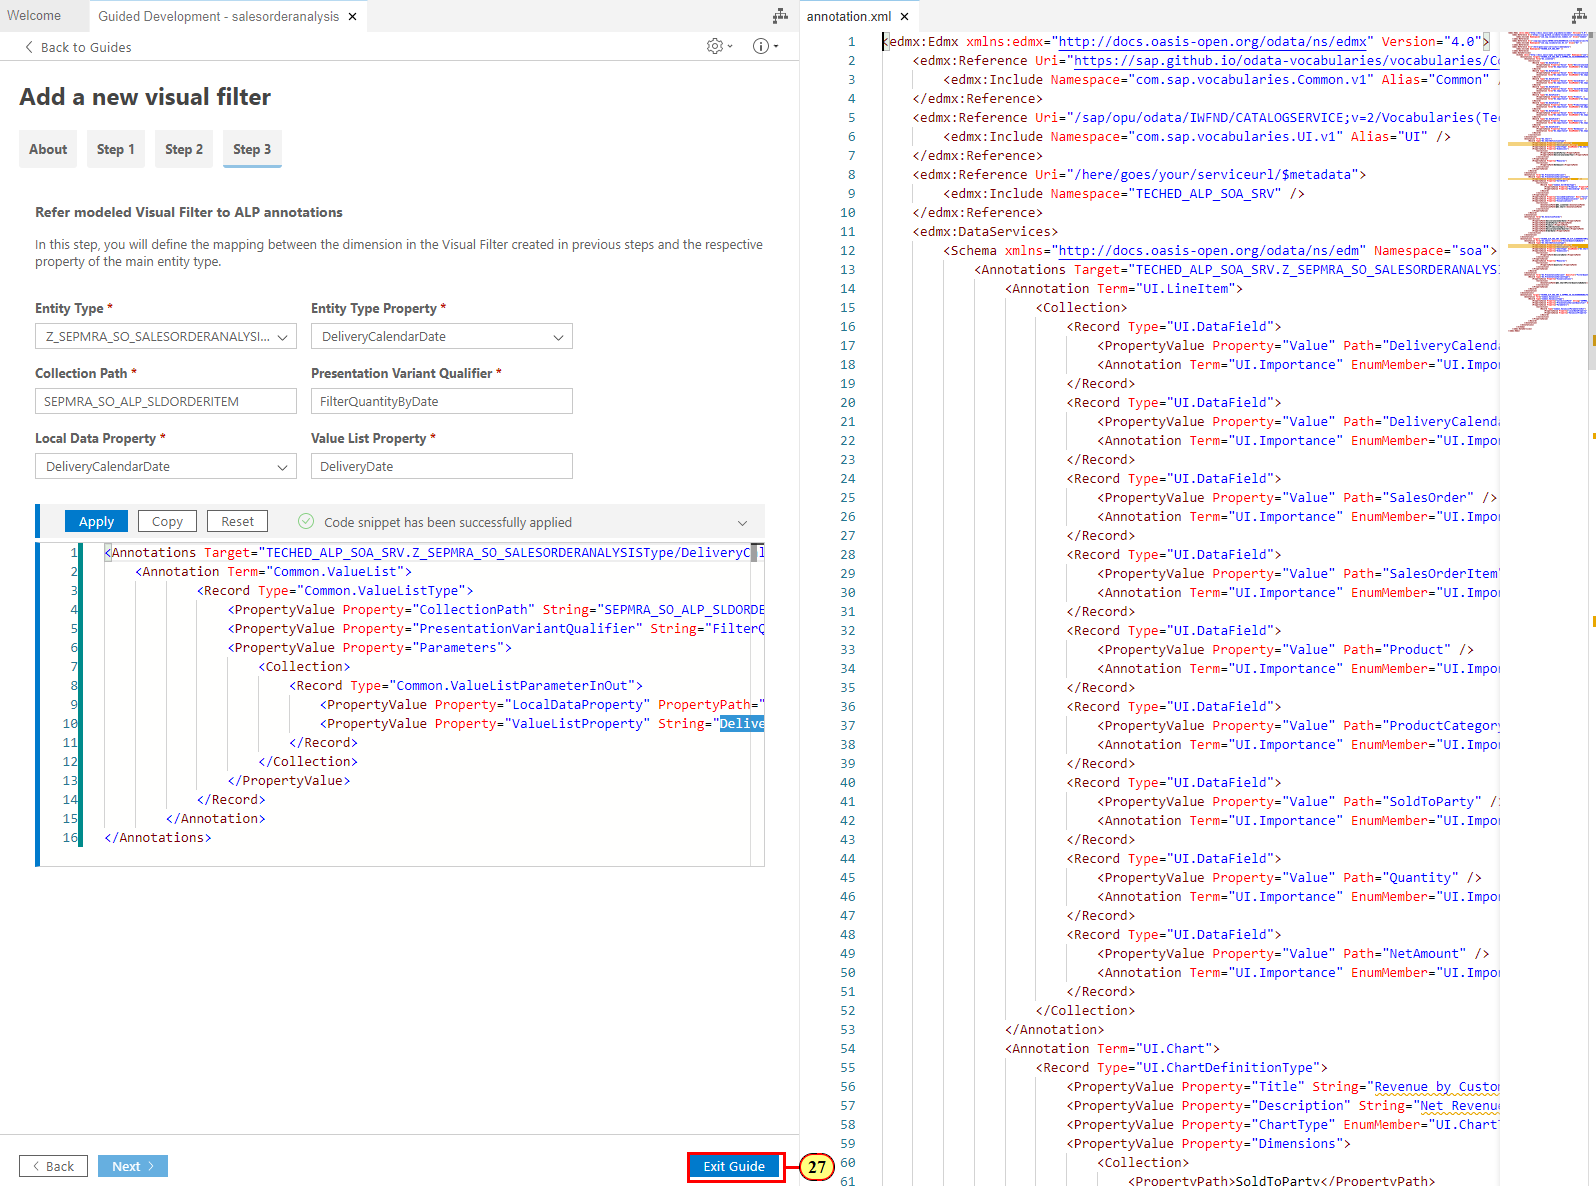This screenshot has width=1596, height=1186.
Task: Click the Copy snippet button
Action: [x=167, y=521]
